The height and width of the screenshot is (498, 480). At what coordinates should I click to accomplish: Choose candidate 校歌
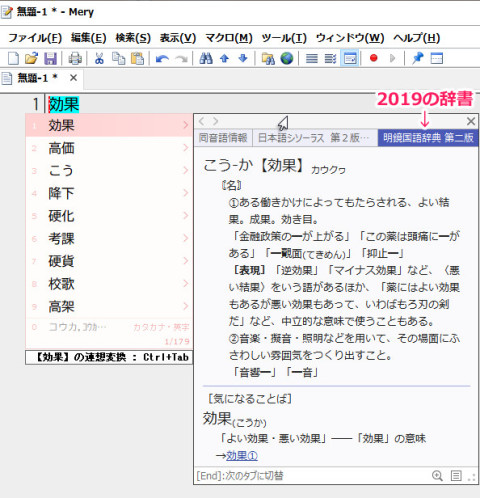point(109,284)
